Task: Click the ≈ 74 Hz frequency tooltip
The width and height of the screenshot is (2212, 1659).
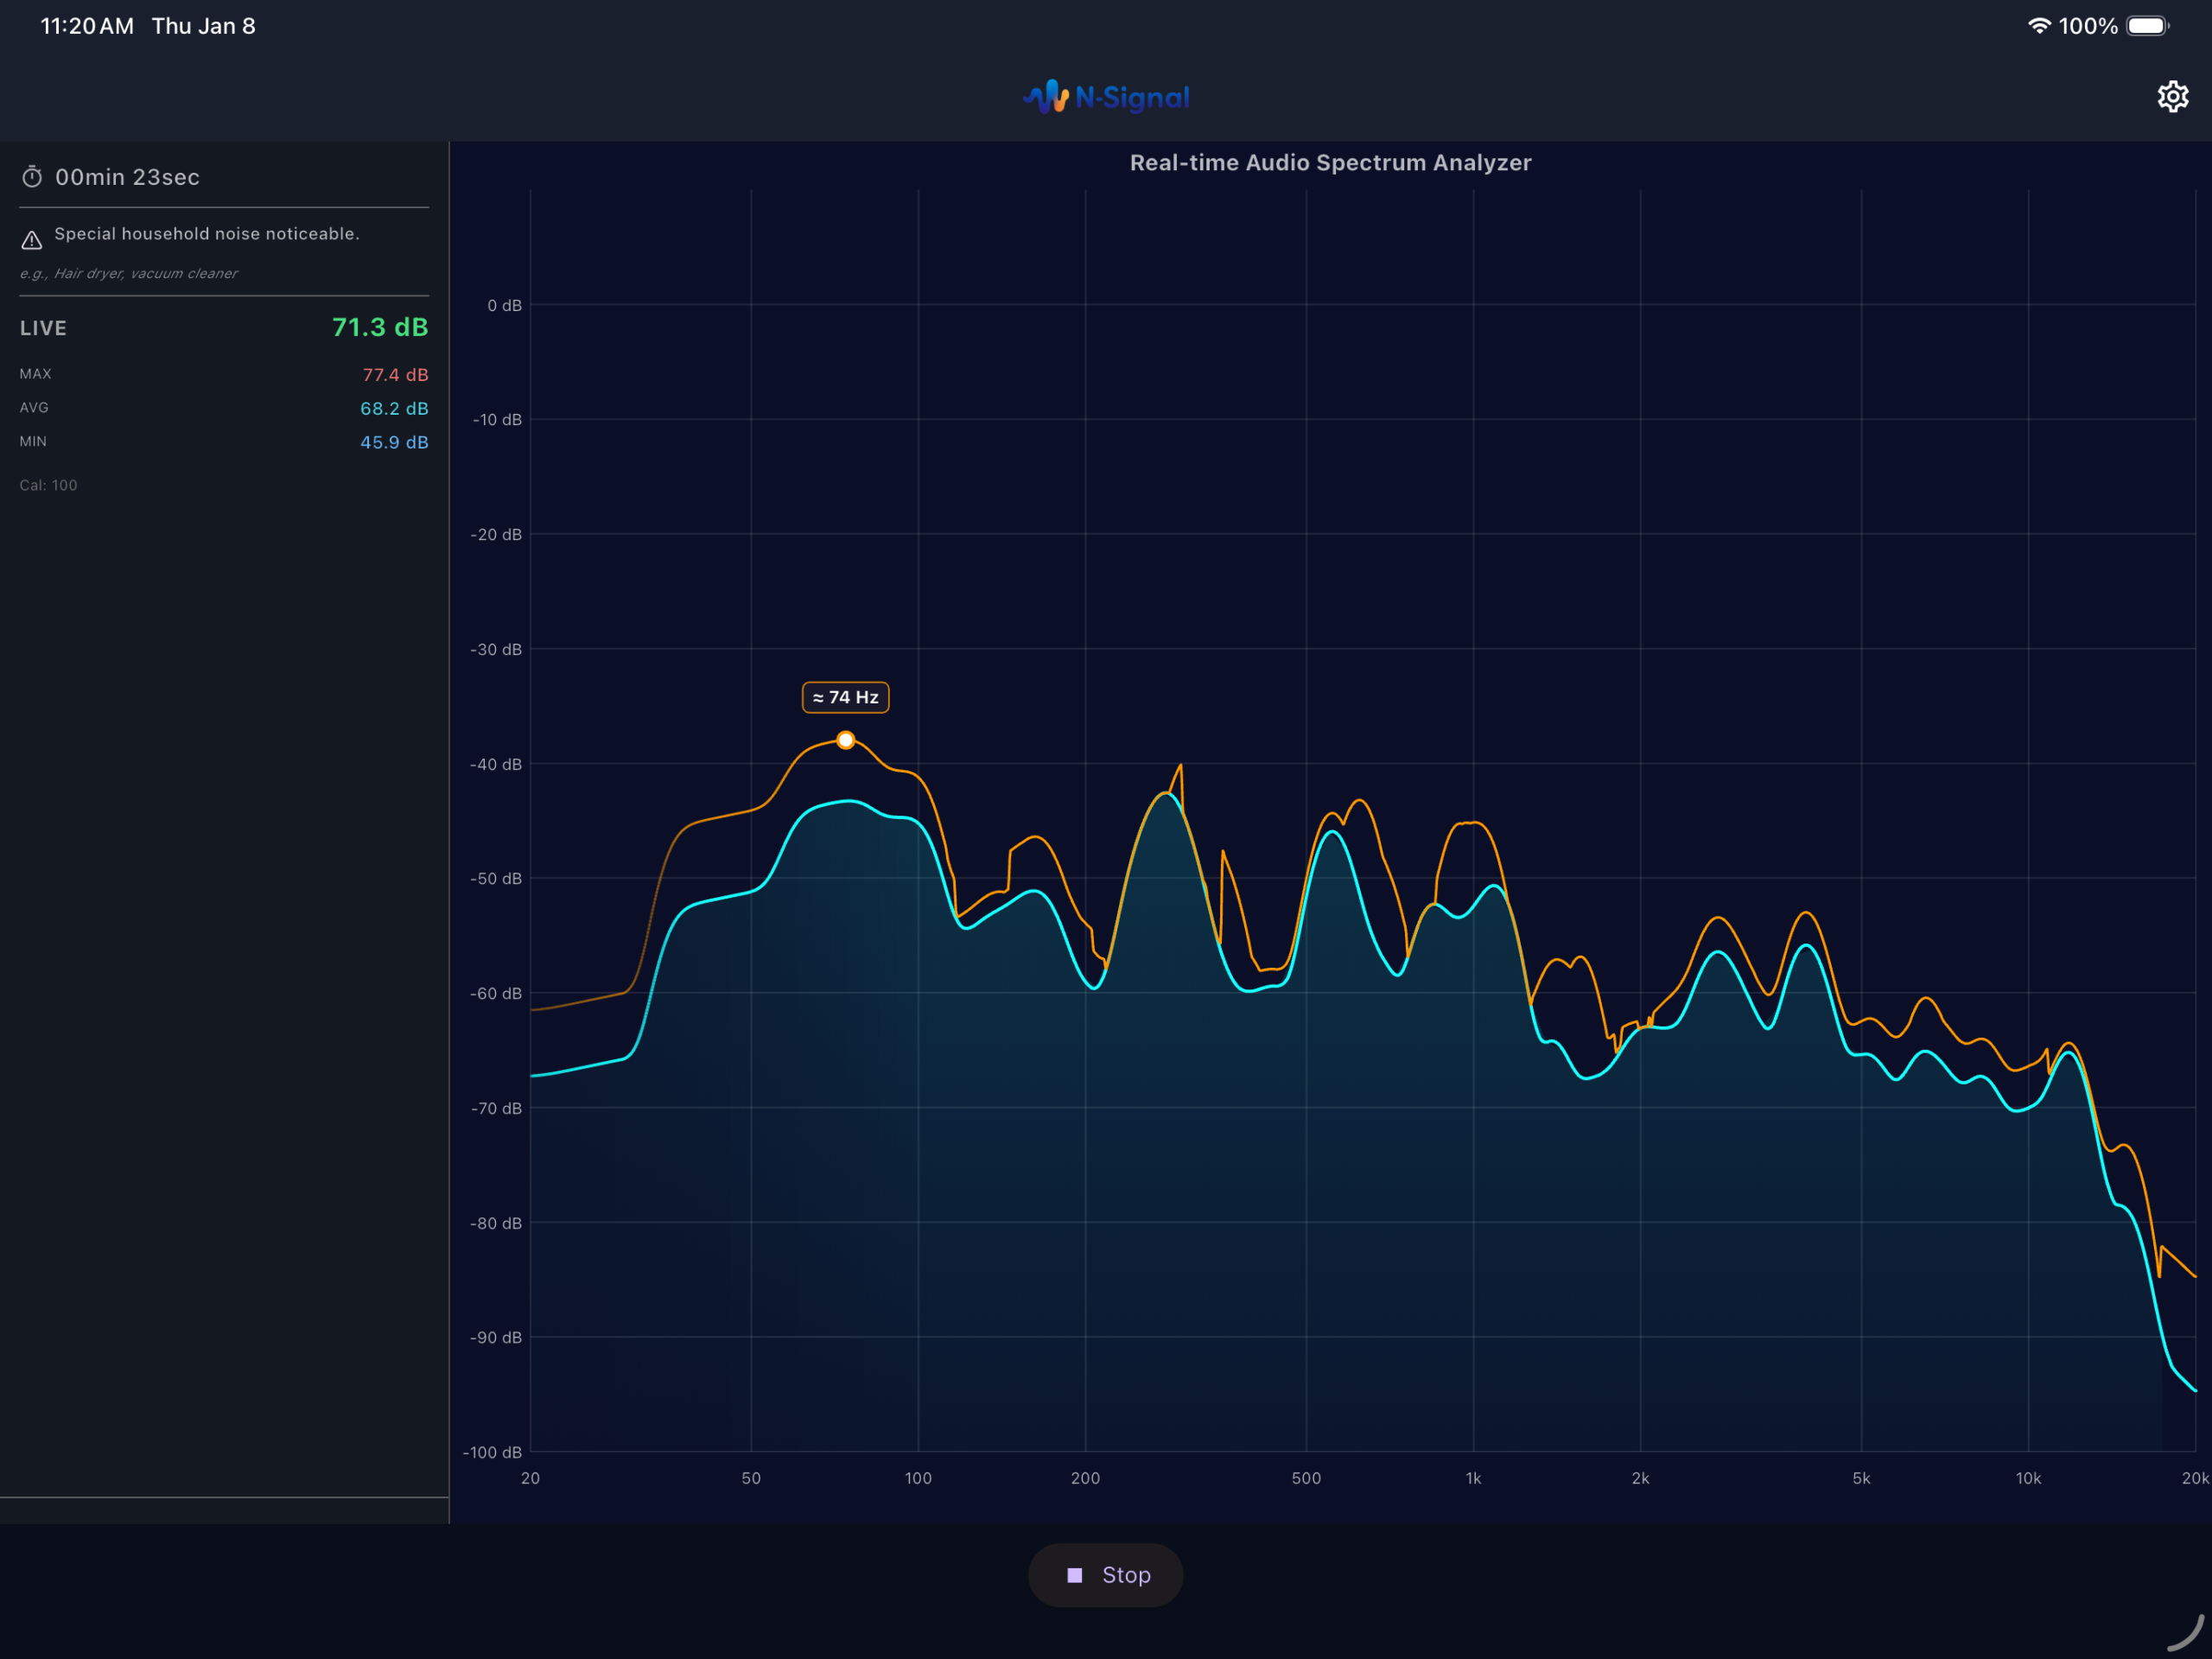Action: coord(845,697)
